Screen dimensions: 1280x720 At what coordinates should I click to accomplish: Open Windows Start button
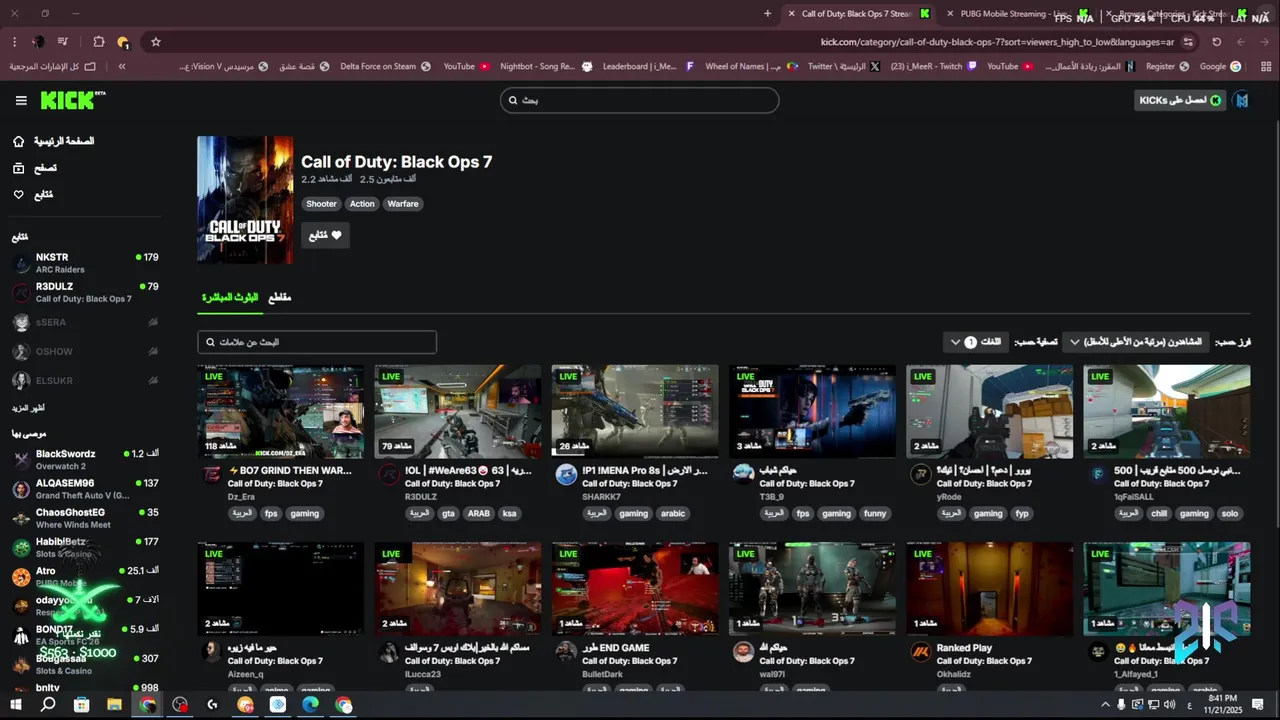point(14,704)
